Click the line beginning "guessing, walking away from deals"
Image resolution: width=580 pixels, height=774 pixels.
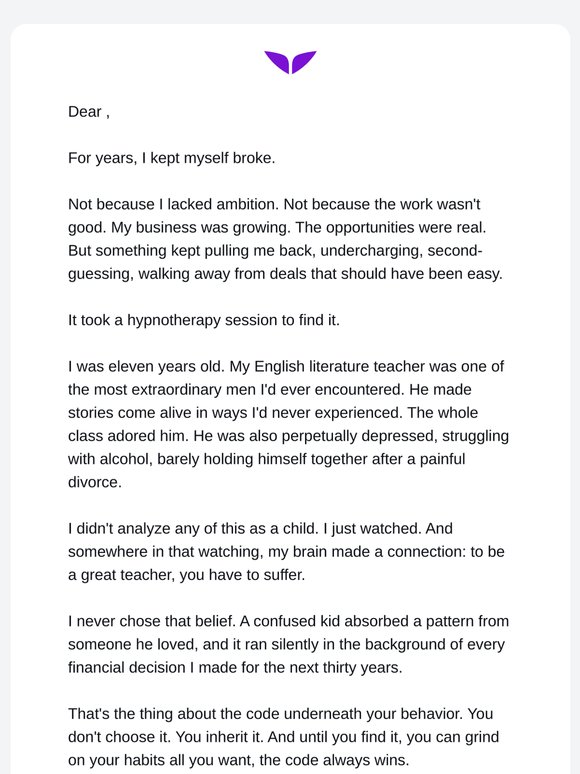pyautogui.click(x=285, y=274)
